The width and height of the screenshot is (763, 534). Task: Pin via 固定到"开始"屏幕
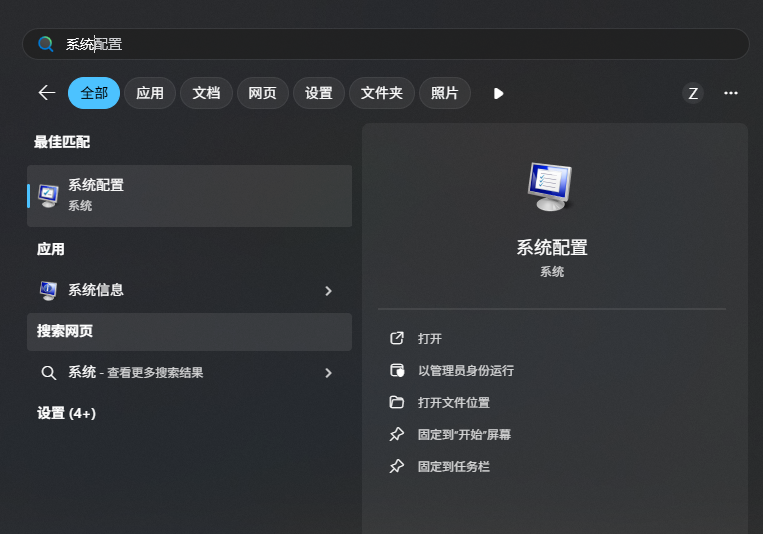464,435
